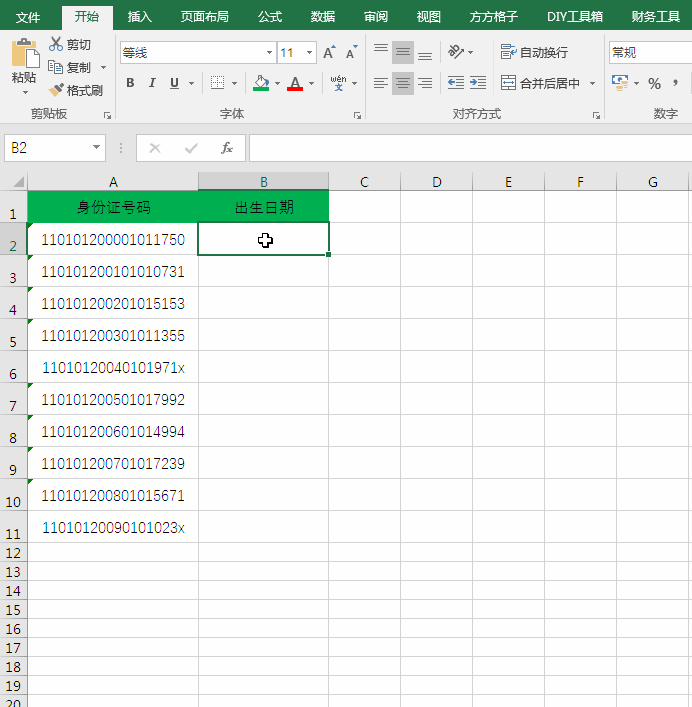Expand Merge and Center options
Image resolution: width=692 pixels, height=707 pixels.
tap(592, 83)
